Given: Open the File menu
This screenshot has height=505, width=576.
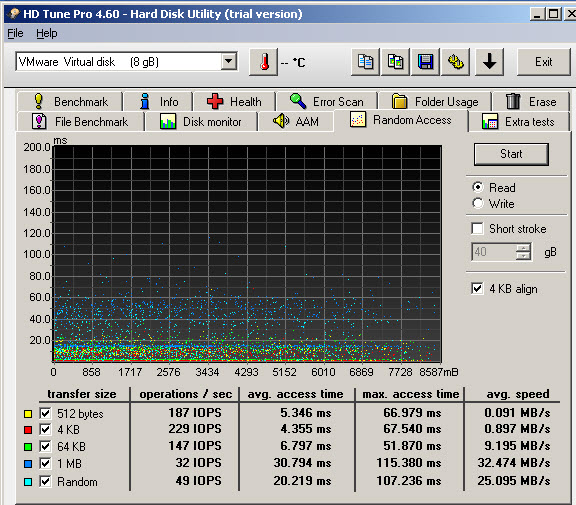Looking at the screenshot, I should [15, 33].
